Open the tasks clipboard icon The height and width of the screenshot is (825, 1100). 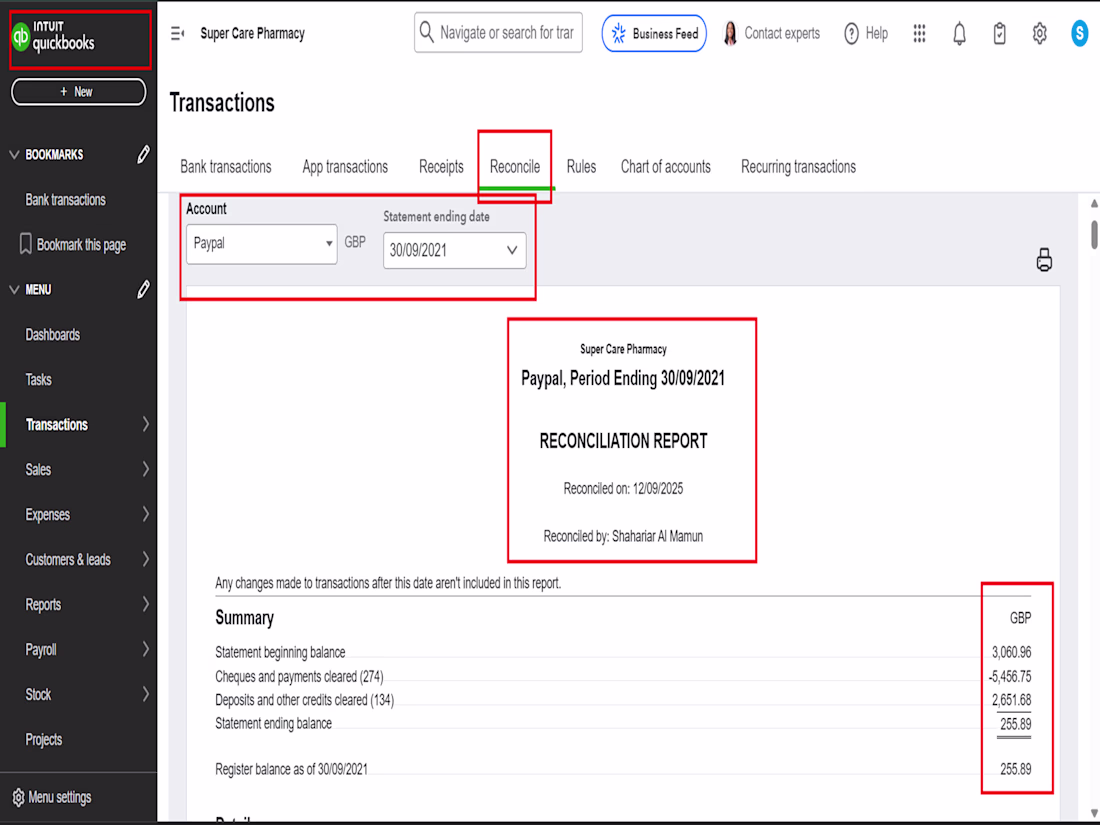999,33
